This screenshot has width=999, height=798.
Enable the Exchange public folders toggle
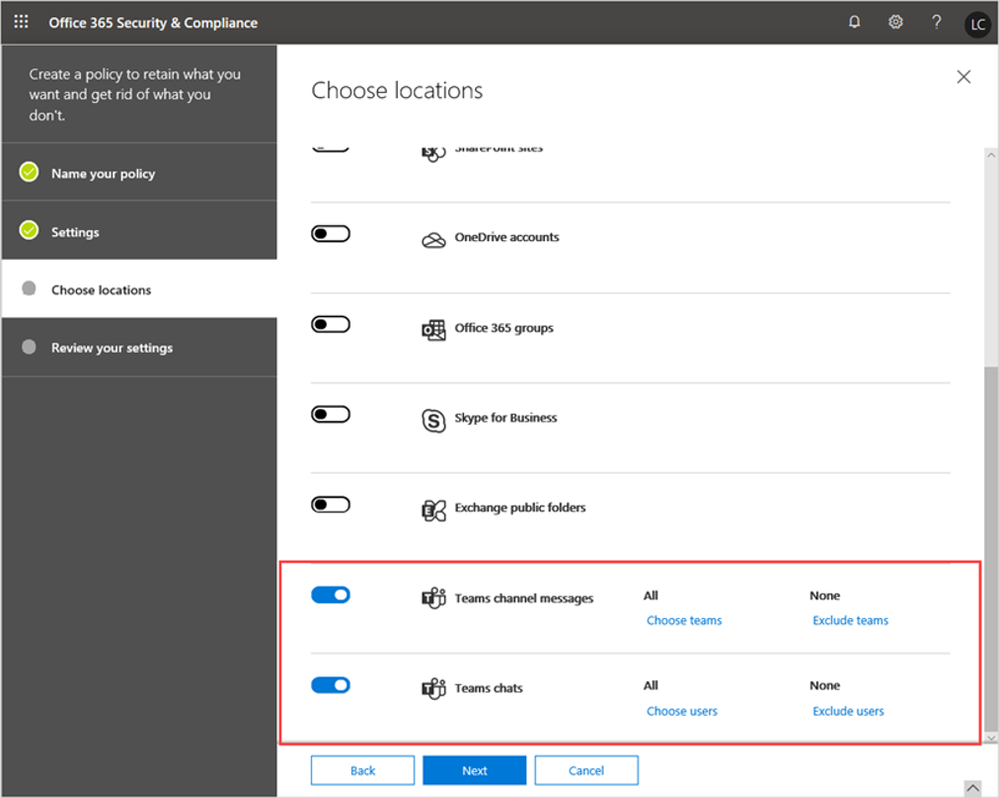click(x=331, y=505)
